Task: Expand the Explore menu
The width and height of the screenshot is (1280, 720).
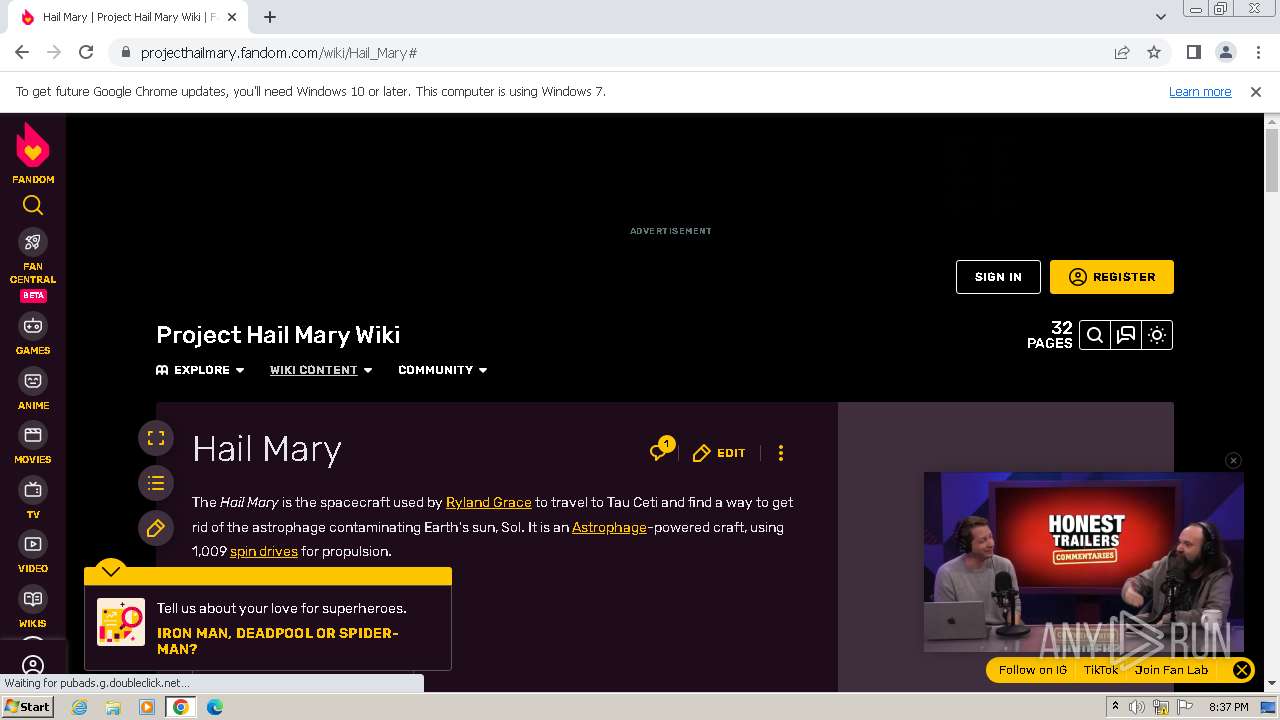Action: pyautogui.click(x=200, y=370)
